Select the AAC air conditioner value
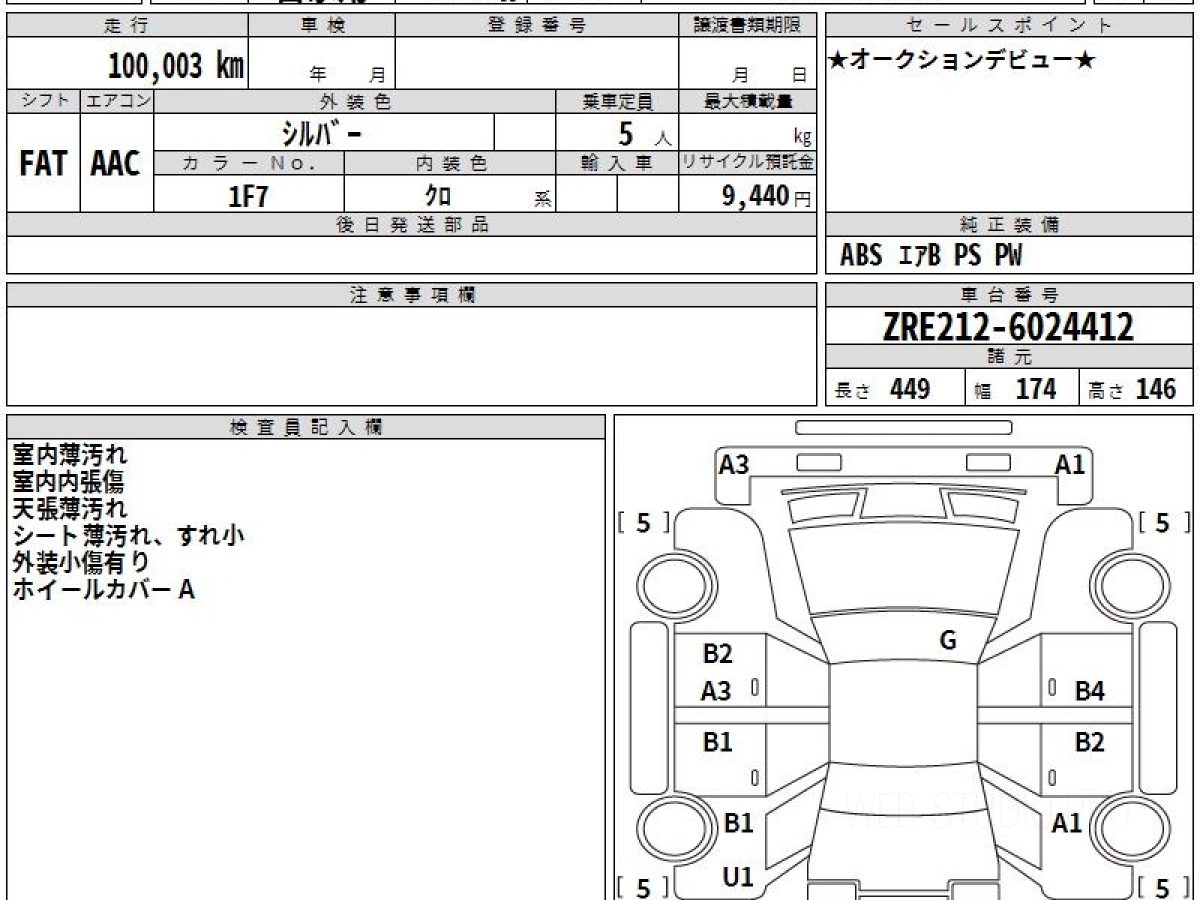This screenshot has height=900, width=1200. point(116,164)
